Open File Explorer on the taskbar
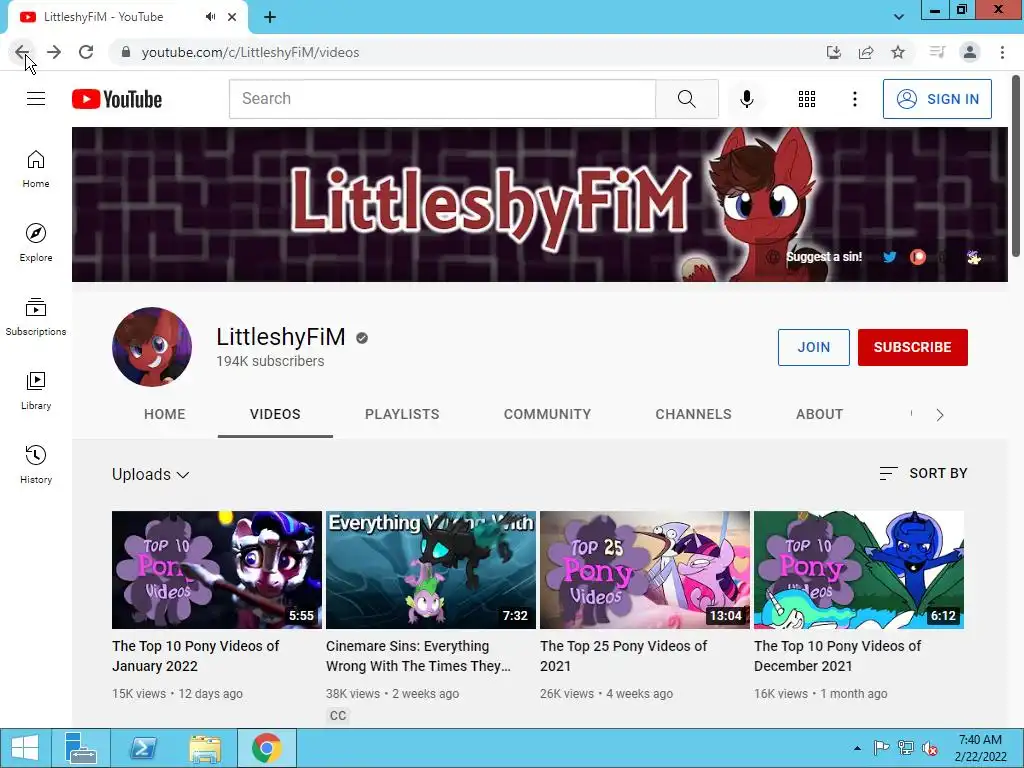 point(204,748)
